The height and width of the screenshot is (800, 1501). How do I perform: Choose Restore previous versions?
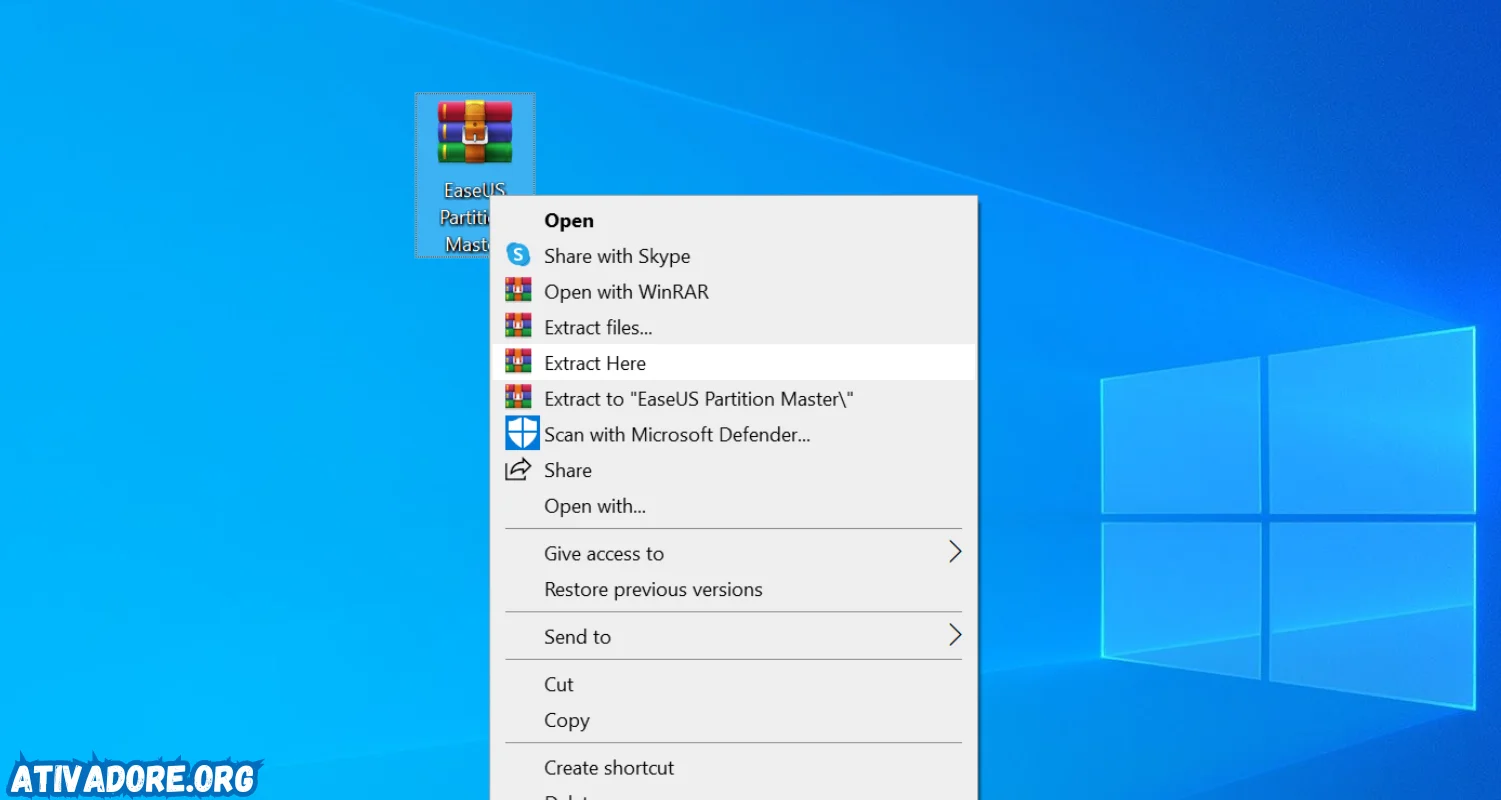pos(734,589)
